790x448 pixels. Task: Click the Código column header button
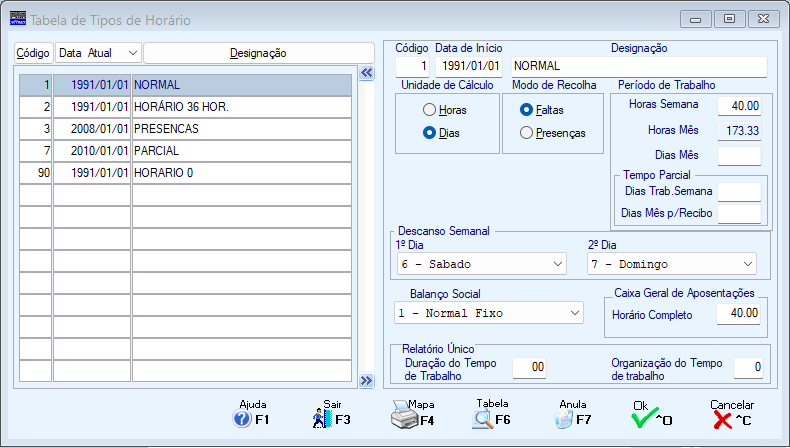click(x=33, y=52)
